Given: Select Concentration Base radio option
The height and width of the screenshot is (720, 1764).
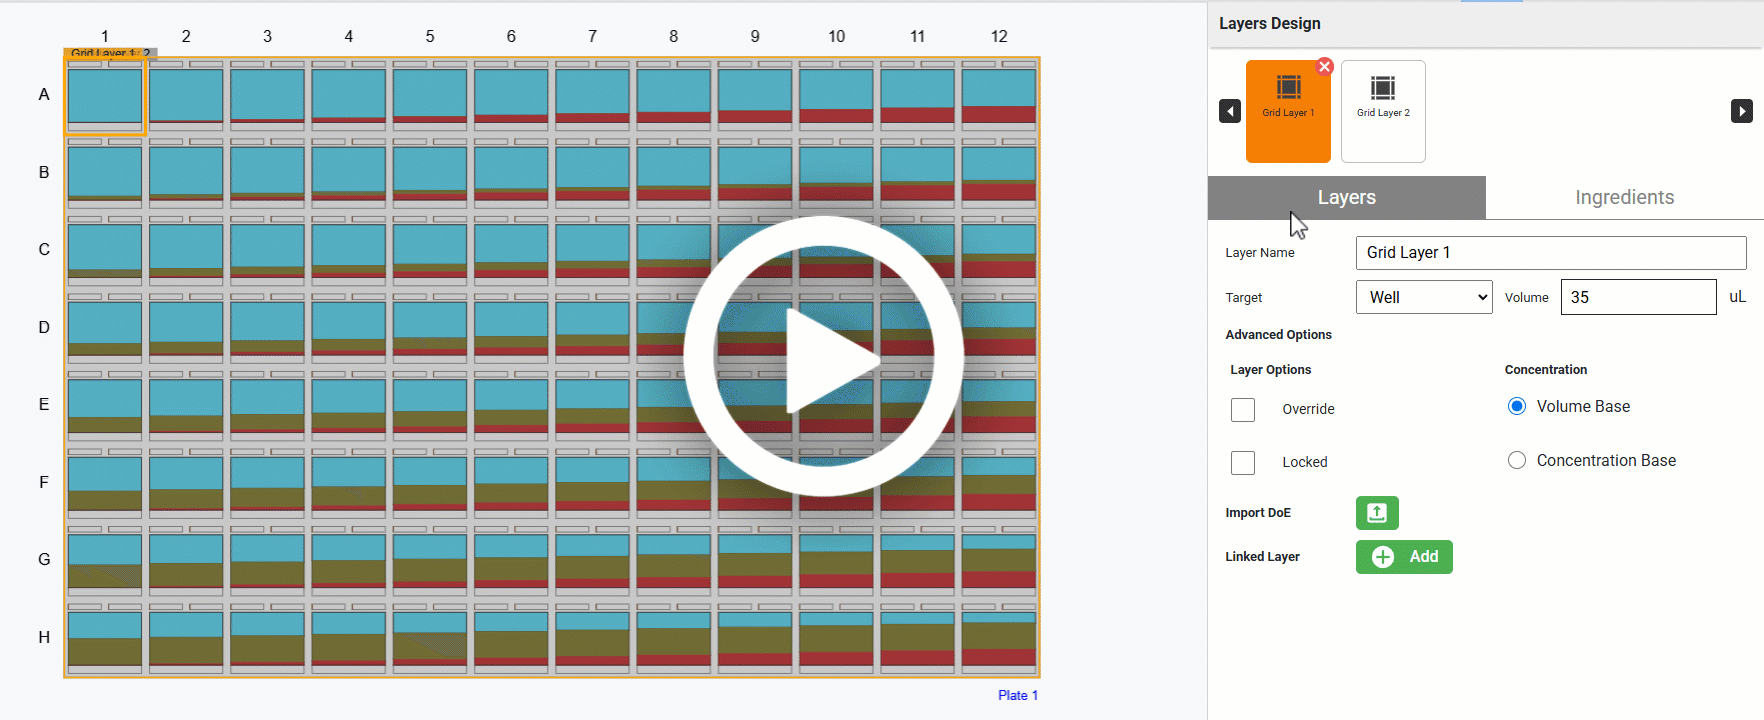Looking at the screenshot, I should (1517, 460).
